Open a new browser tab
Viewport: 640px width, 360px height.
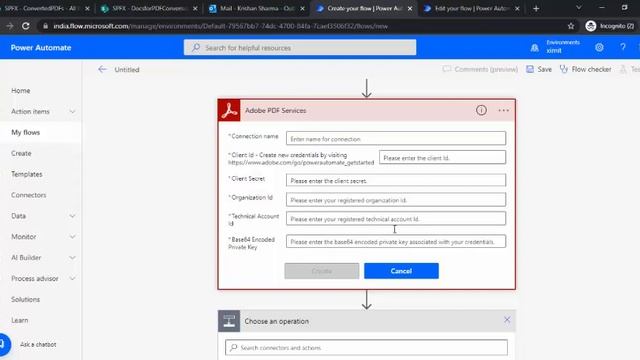536,8
